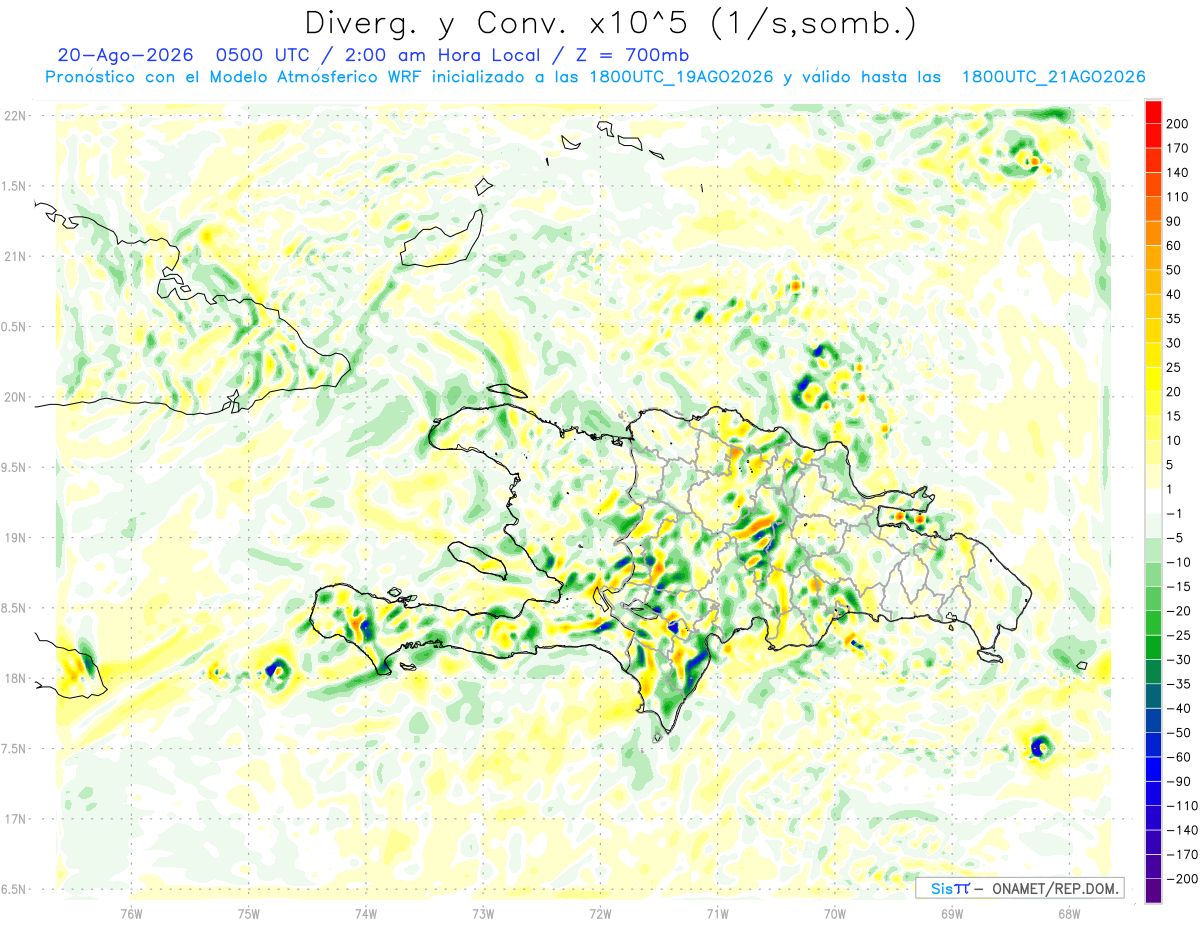Click the '7.5N' latitude label
1200x927 pixels.
point(14,749)
